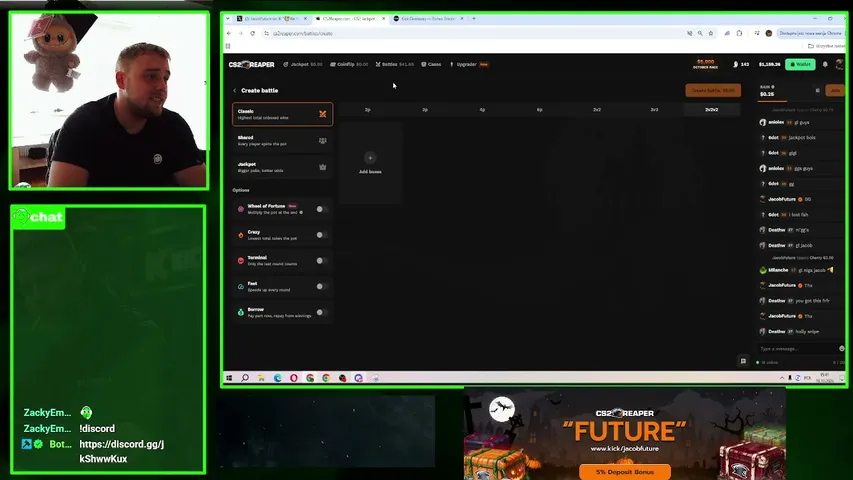The image size is (853, 480).
Task: Select the Shared battle mode
Action: point(282,141)
